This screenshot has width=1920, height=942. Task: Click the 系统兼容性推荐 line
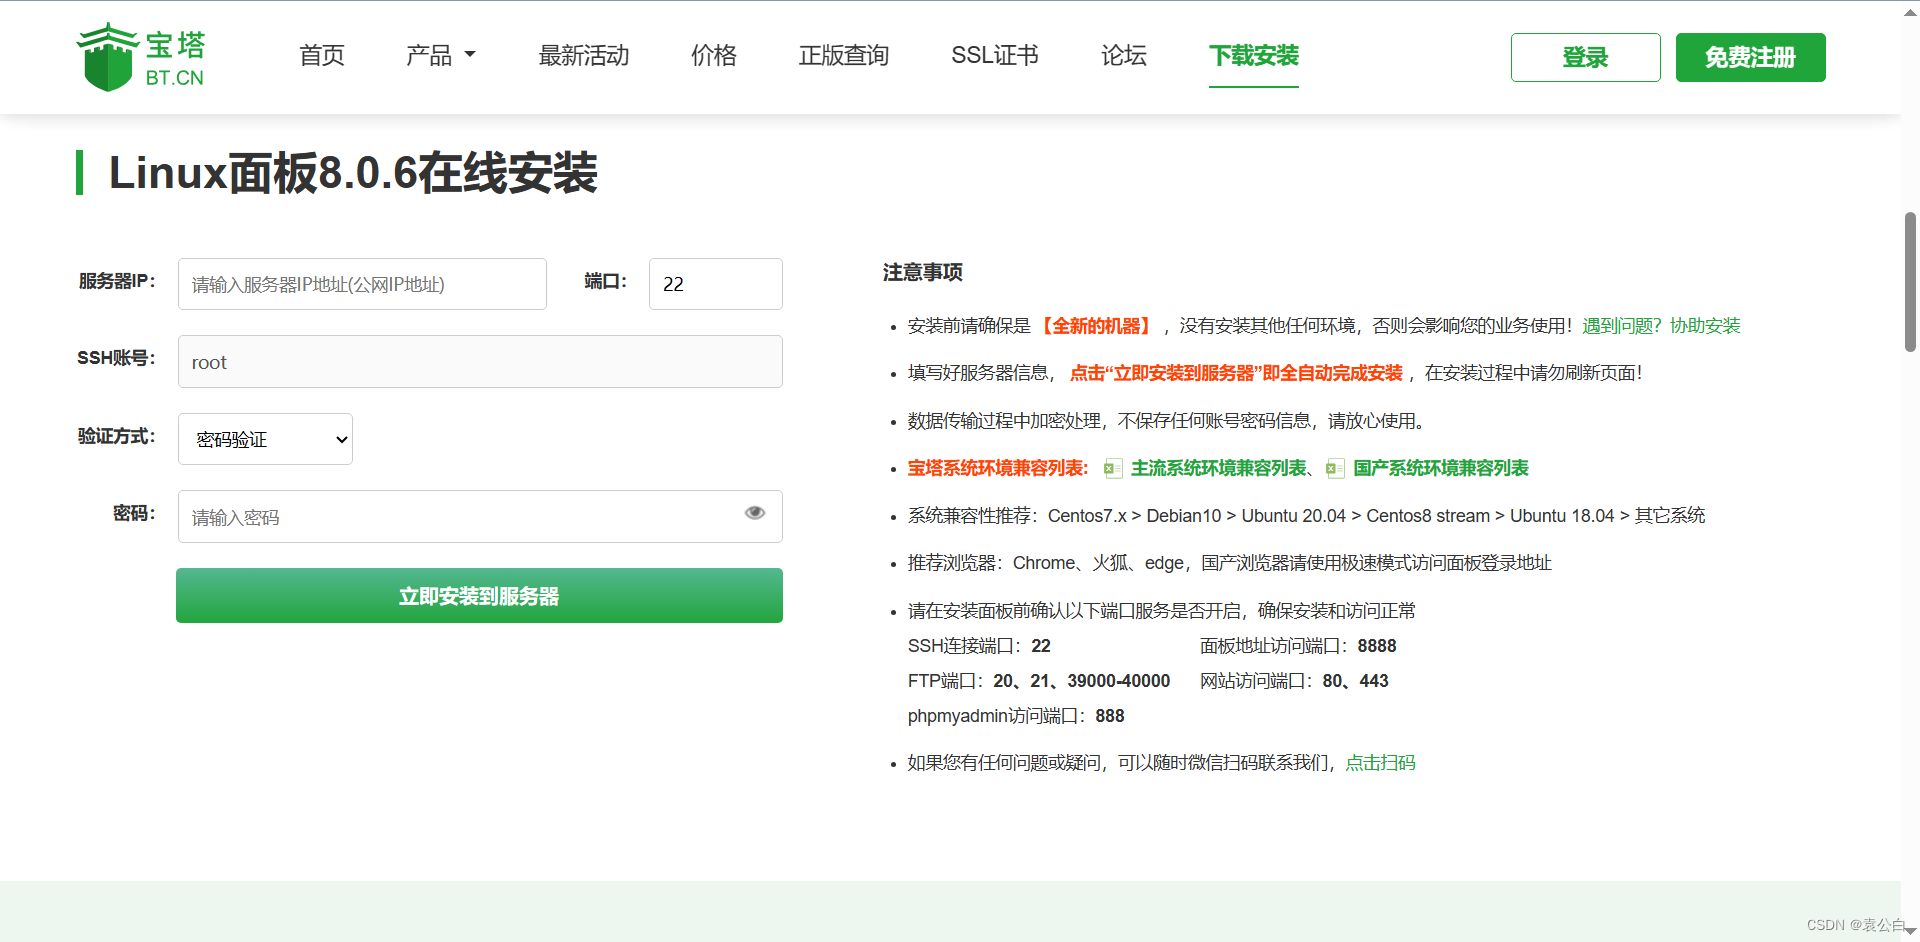1306,516
